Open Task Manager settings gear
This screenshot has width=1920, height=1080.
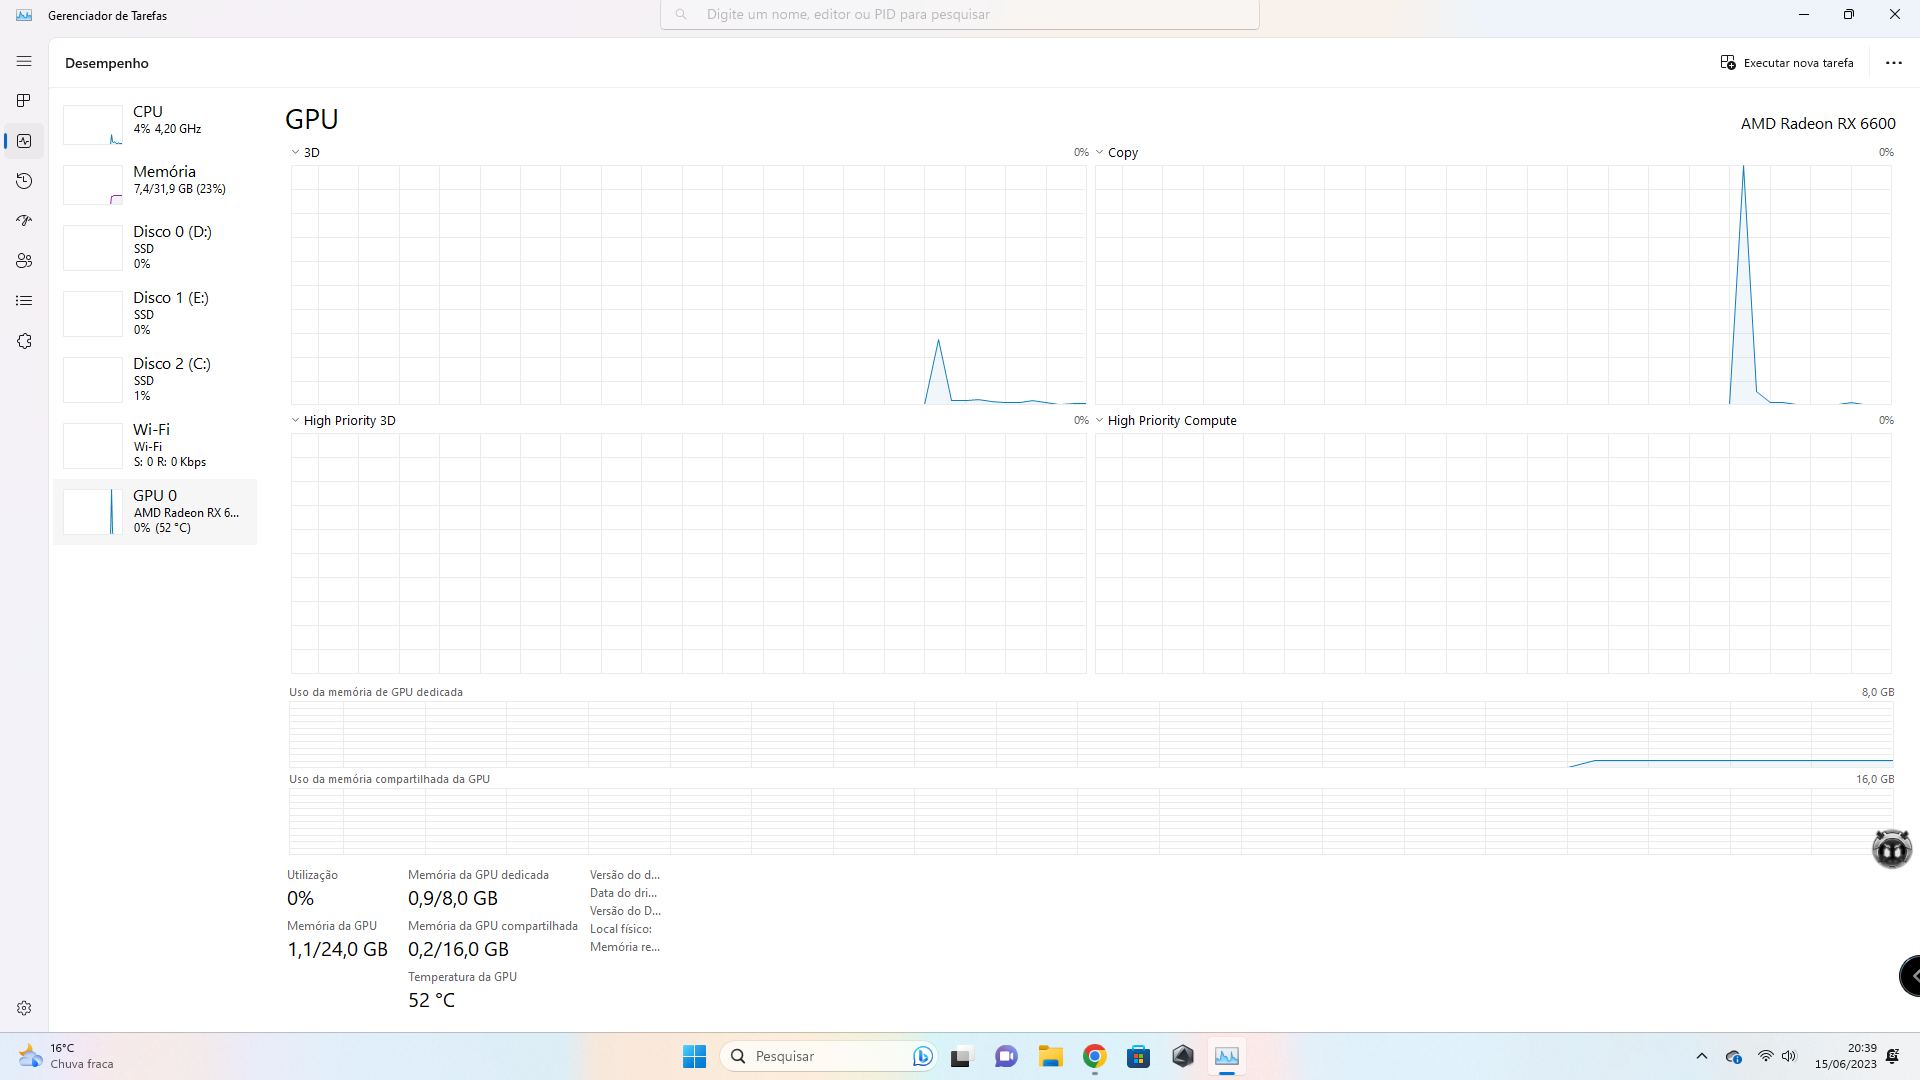click(x=24, y=1008)
